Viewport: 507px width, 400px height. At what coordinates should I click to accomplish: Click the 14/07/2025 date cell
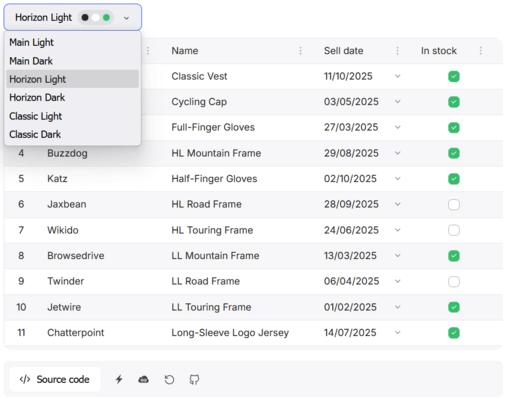tap(350, 333)
